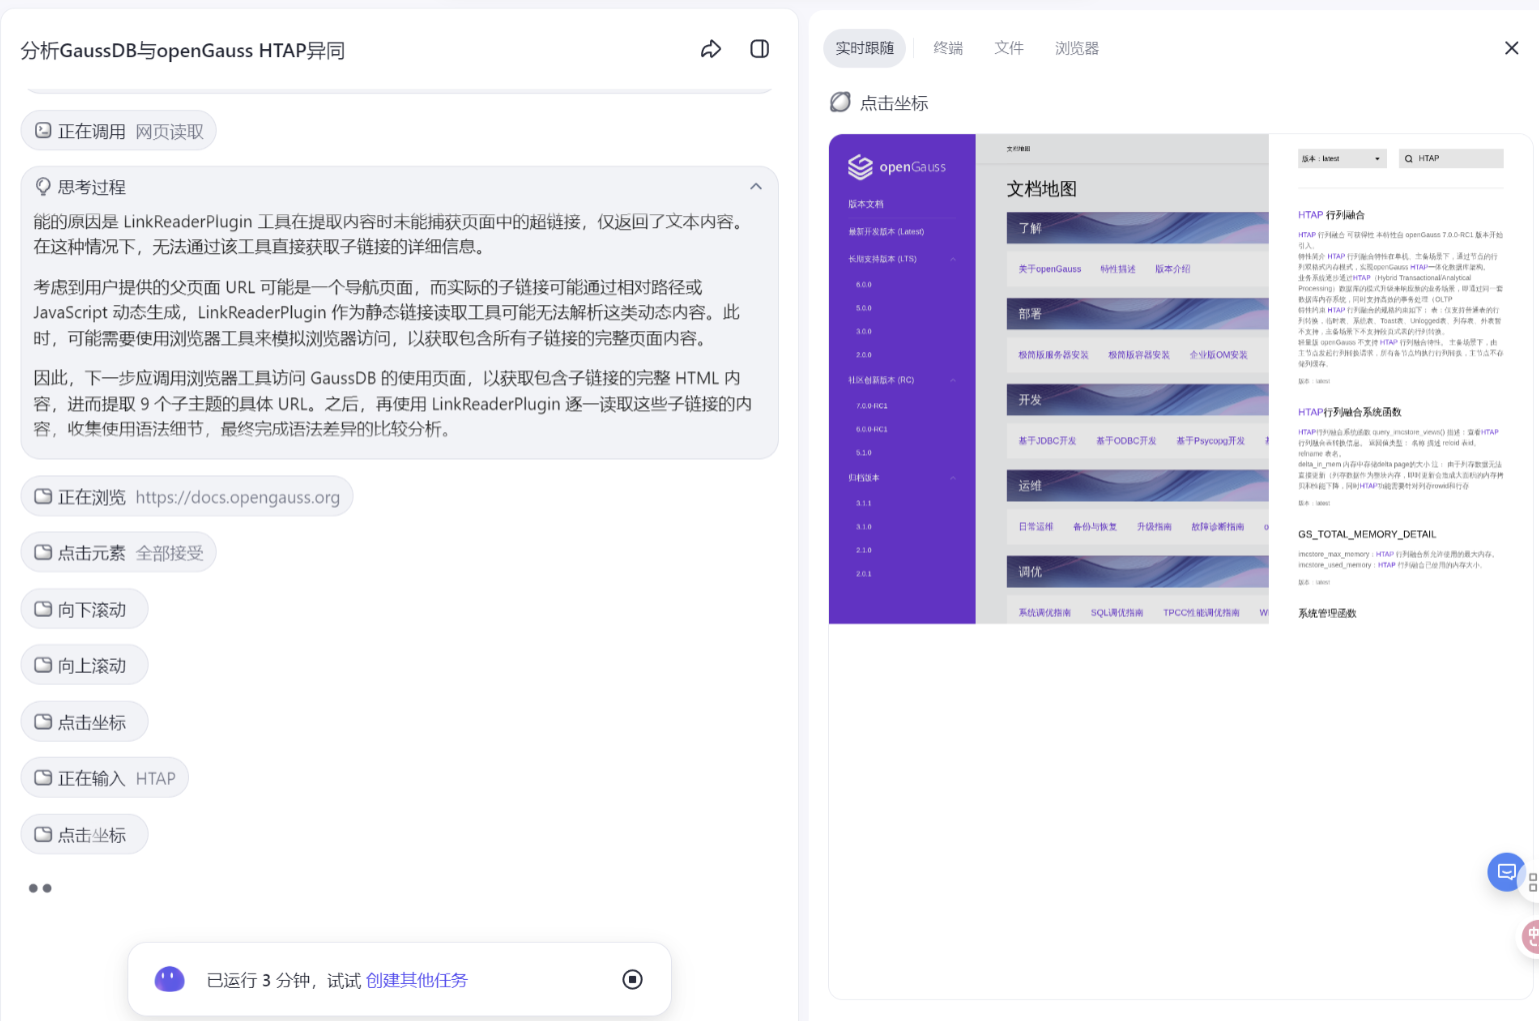Open the 正在调用 网页读取 step
Image resolution: width=1539 pixels, height=1021 pixels.
click(x=119, y=131)
